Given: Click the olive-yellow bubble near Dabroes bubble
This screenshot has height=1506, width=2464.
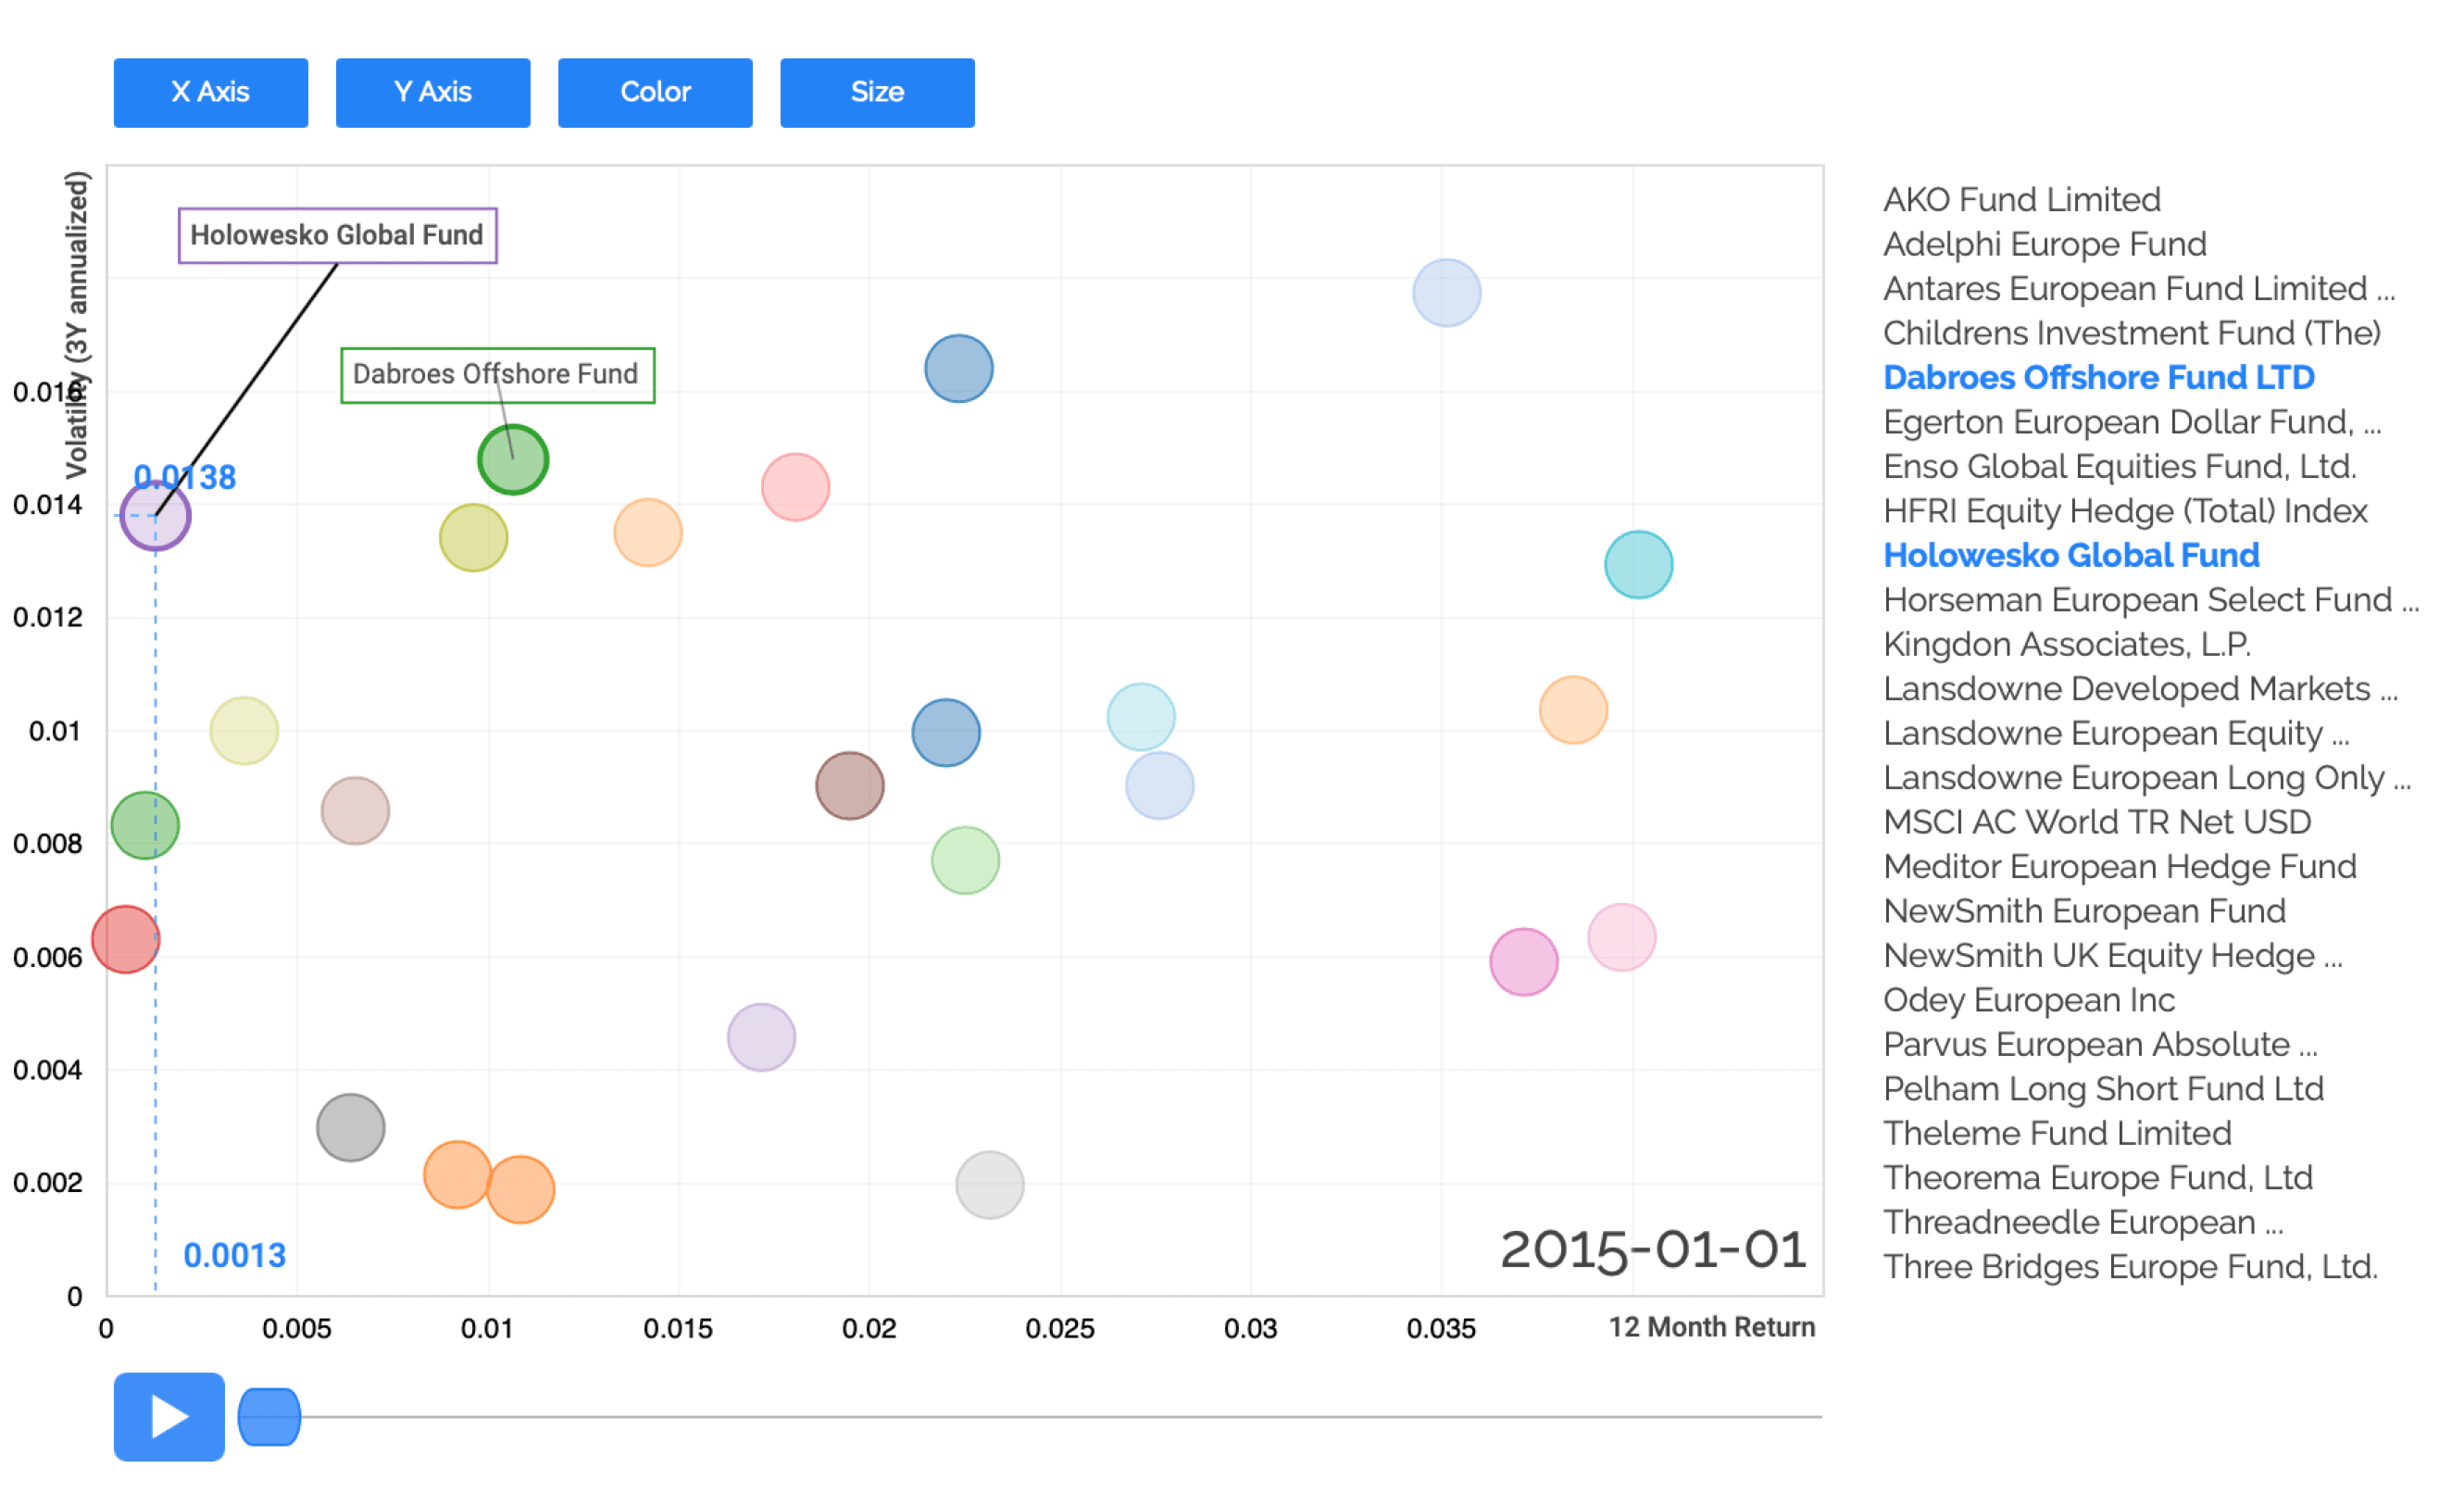Looking at the screenshot, I should (473, 537).
